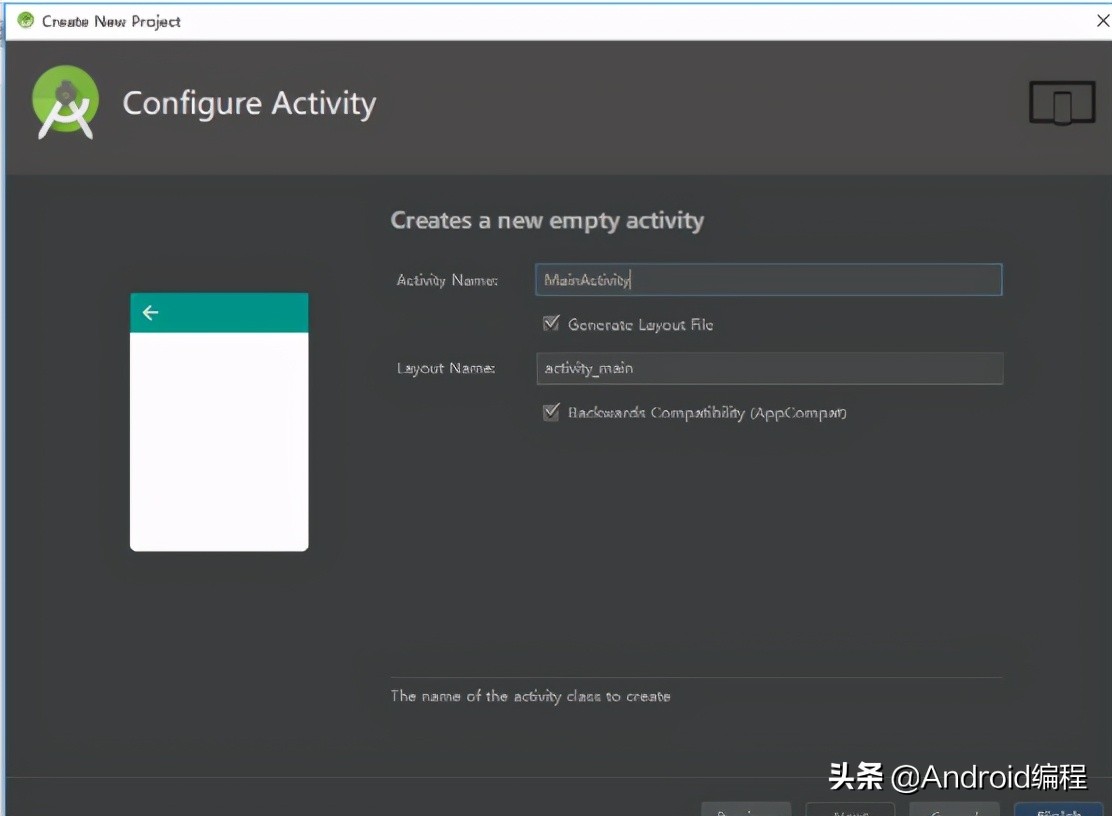Click the back arrow in activity preview
Viewport: 1112px width, 816px height.
150,313
